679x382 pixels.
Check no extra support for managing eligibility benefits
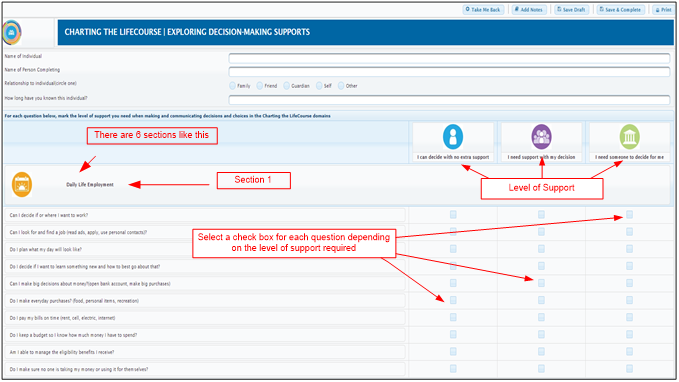tap(453, 351)
